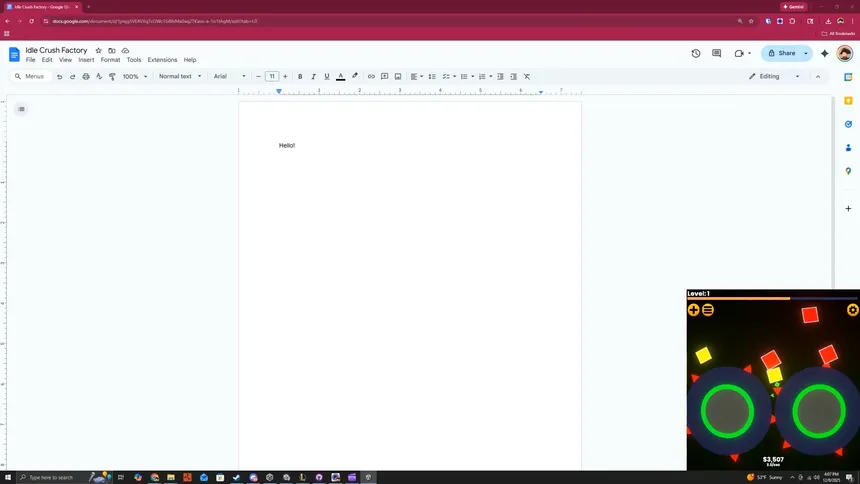The height and width of the screenshot is (484, 860).
Task: Star the Idle Crush Factory document
Action: (98, 50)
